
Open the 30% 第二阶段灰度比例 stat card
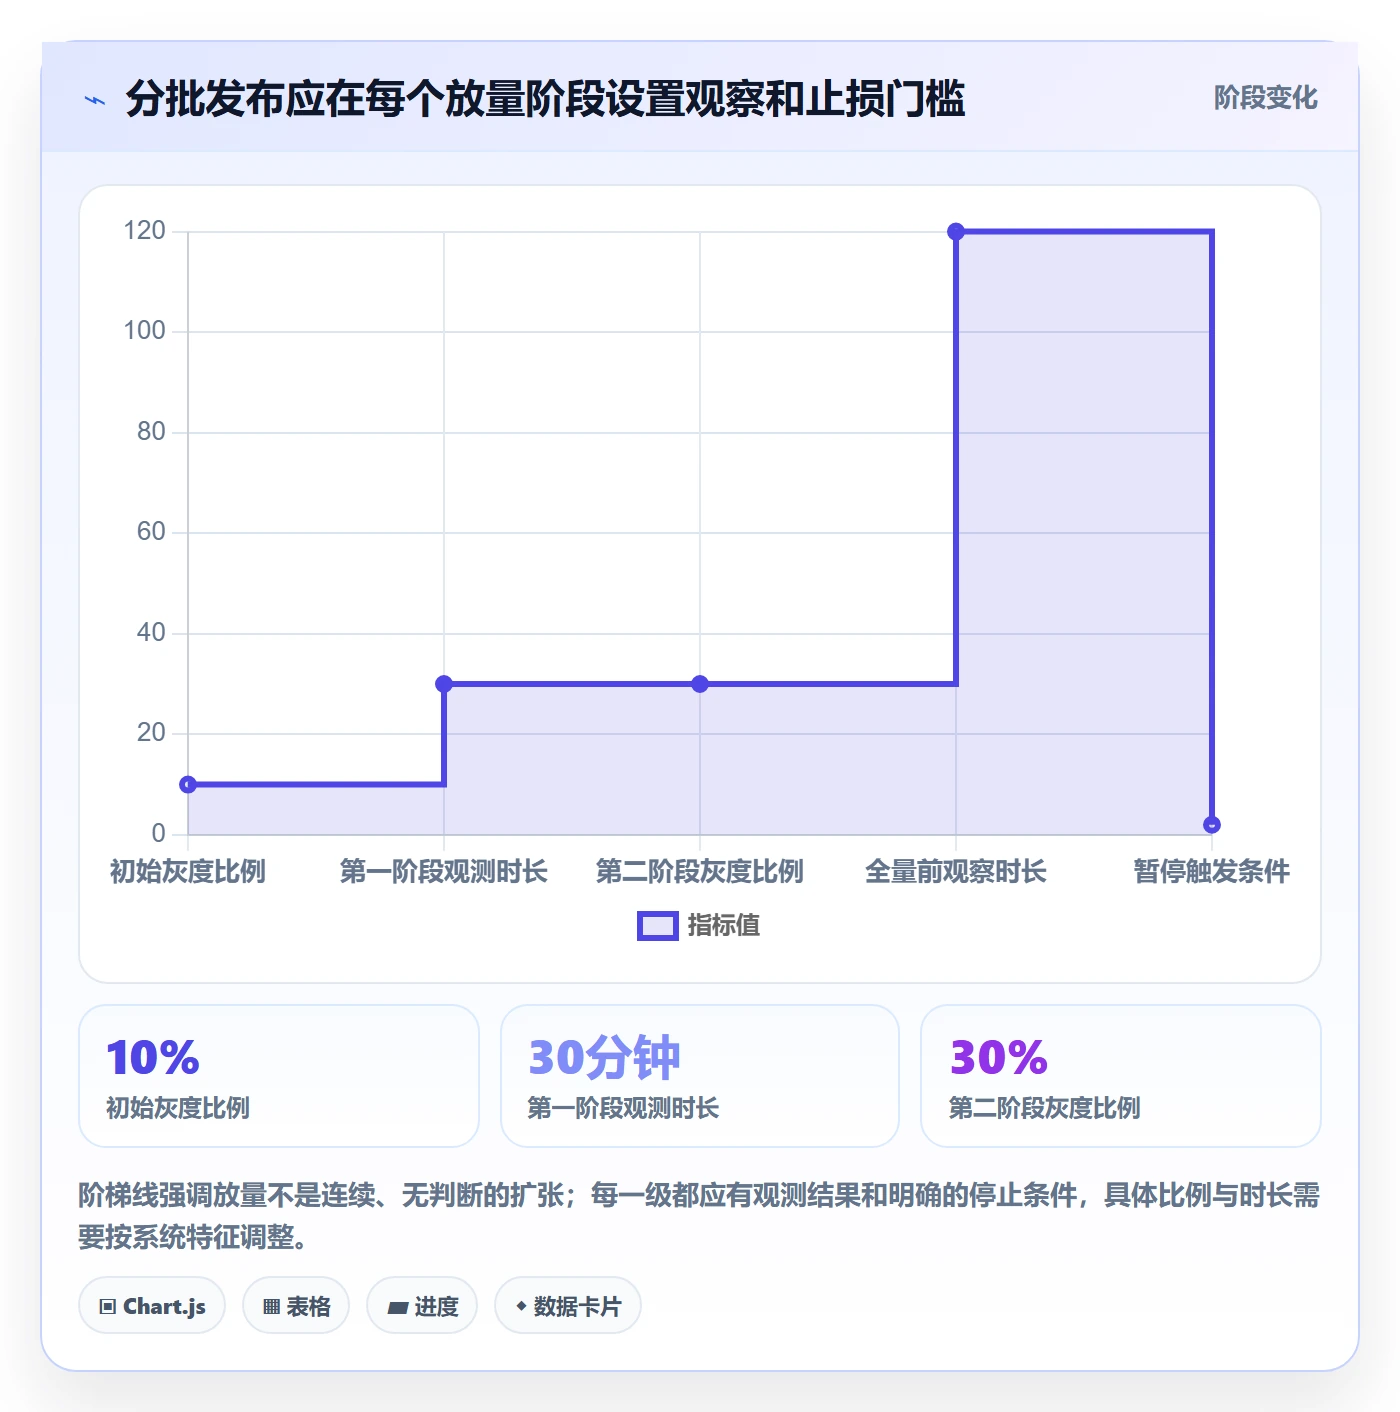coord(1121,1076)
